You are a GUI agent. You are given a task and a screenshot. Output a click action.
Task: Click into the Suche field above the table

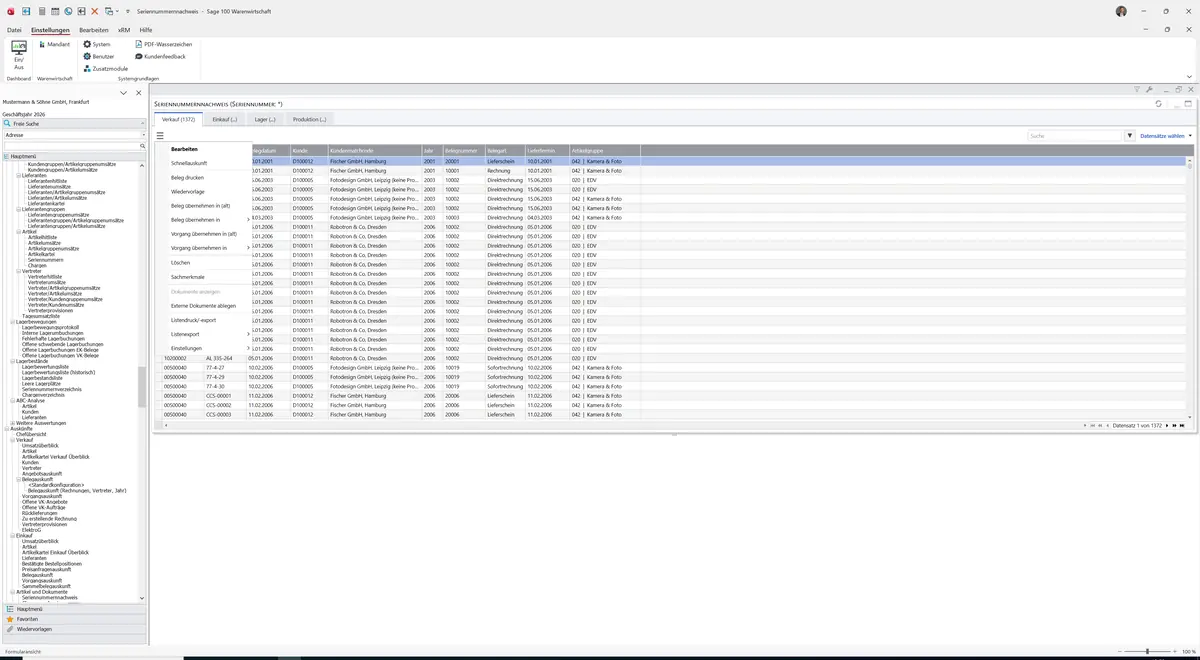1075,135
